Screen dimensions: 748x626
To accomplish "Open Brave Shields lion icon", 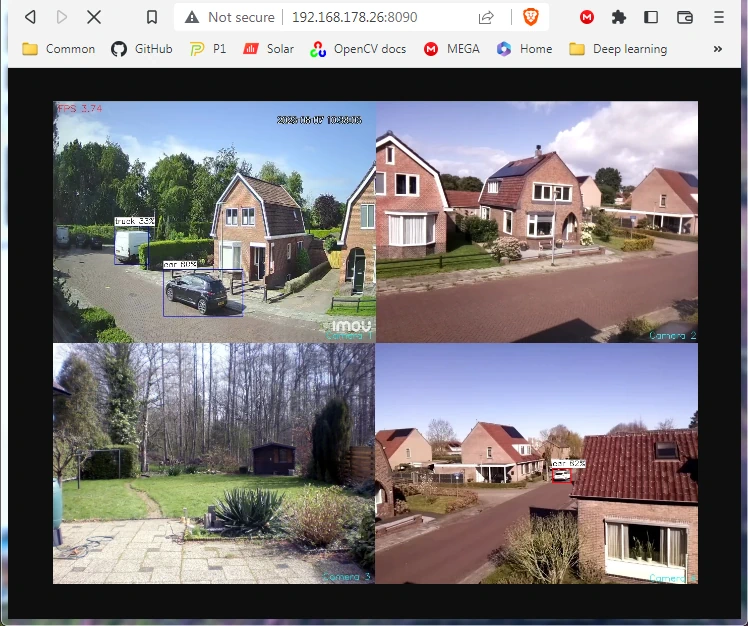I will click(530, 17).
